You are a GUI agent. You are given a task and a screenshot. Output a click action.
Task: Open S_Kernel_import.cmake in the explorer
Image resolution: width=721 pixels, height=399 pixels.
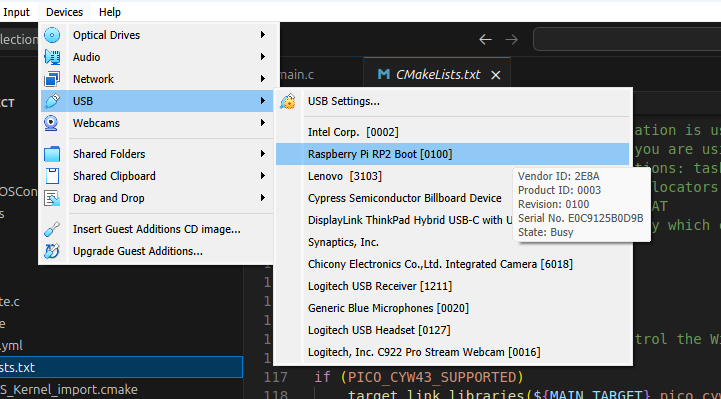(69, 389)
